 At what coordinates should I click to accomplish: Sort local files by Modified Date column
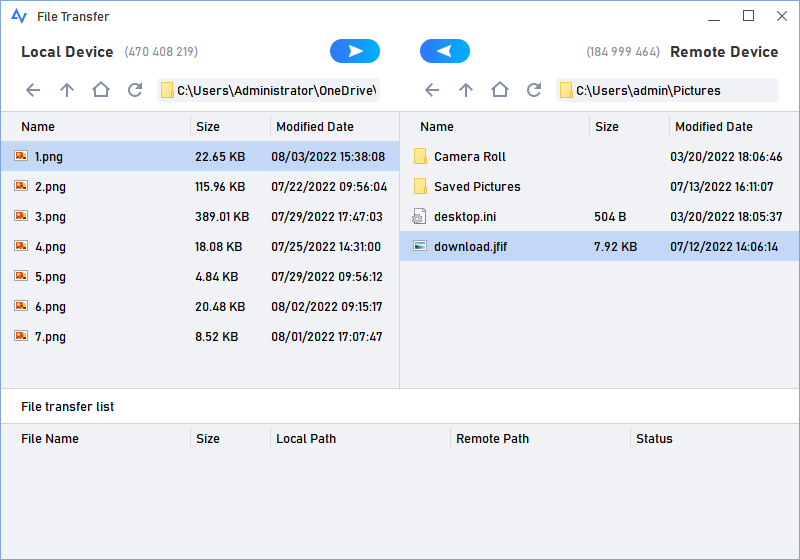click(314, 127)
